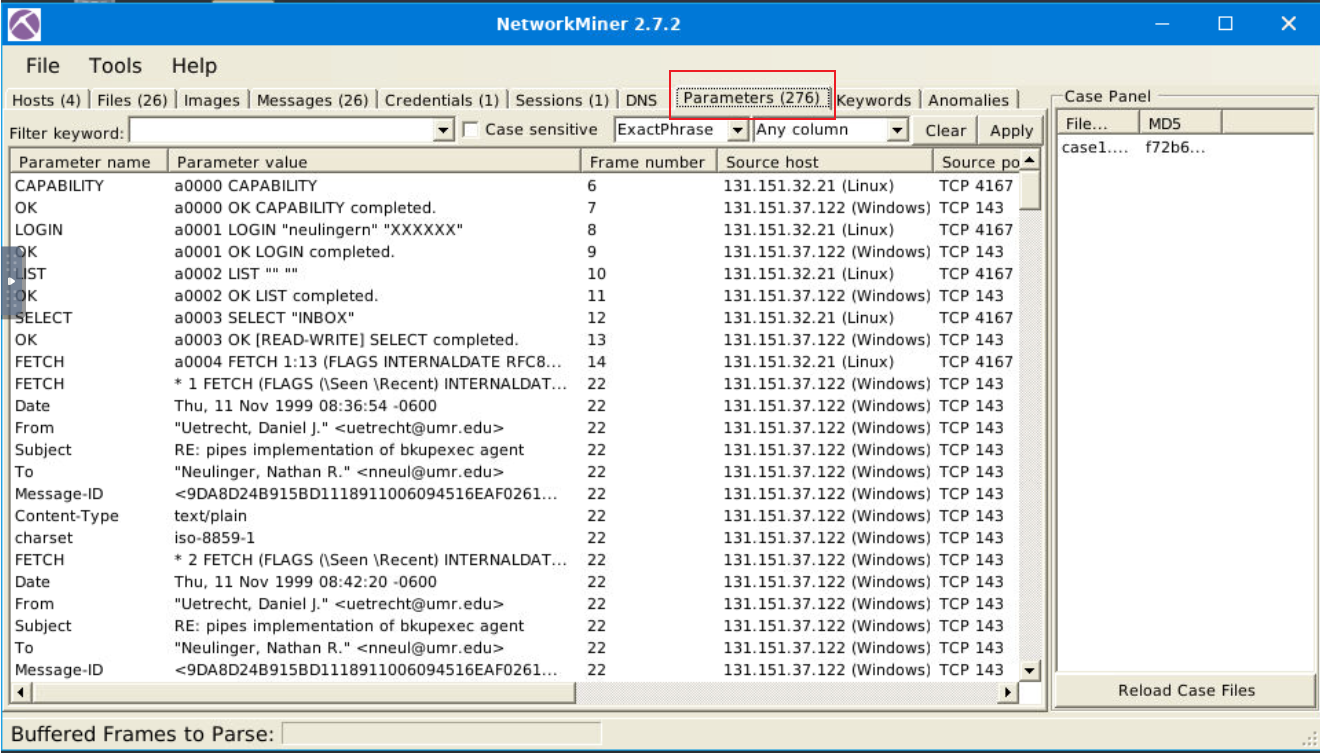
Task: Maximize the NetworkMiner window
Action: coord(1225,24)
